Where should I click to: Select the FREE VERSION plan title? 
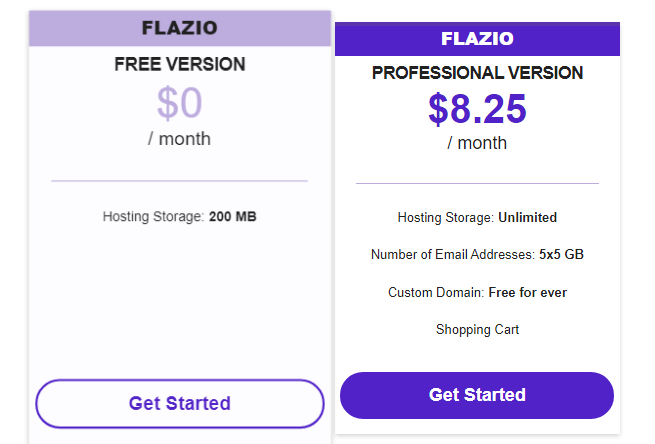(180, 64)
